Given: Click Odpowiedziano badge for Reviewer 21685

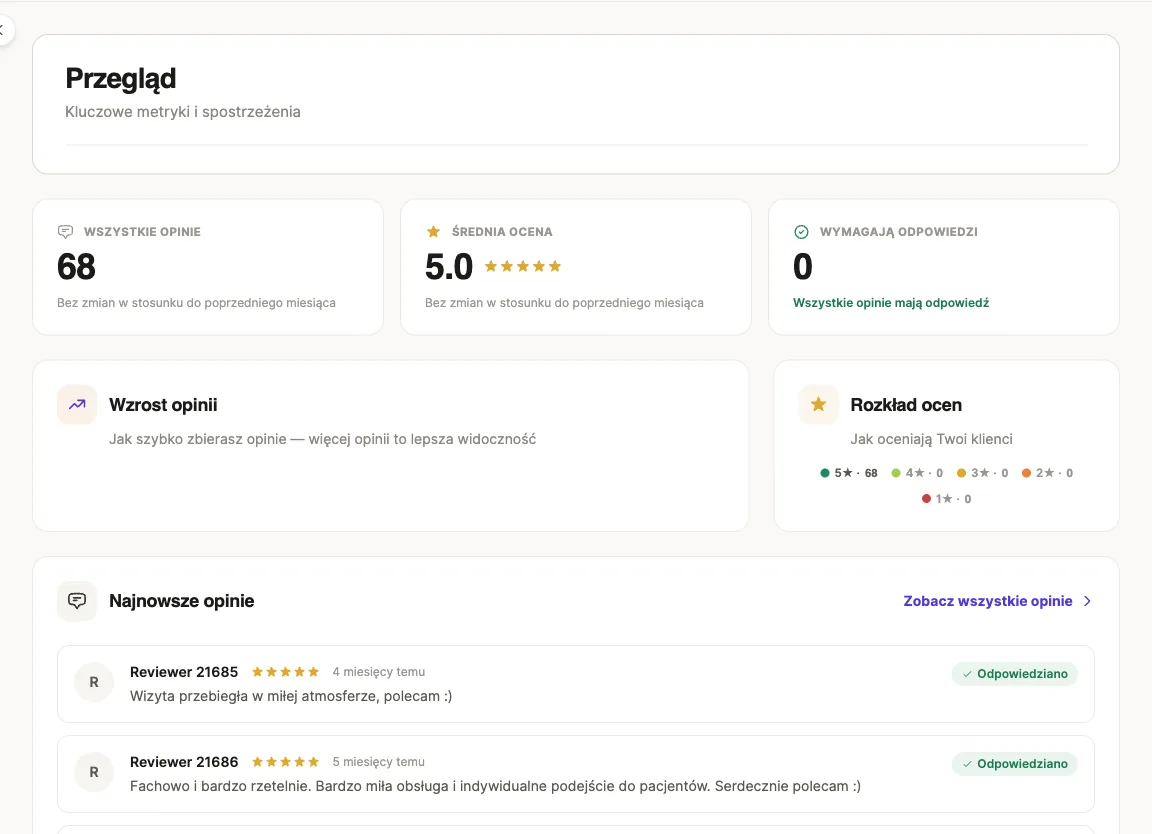Looking at the screenshot, I should (1015, 674).
